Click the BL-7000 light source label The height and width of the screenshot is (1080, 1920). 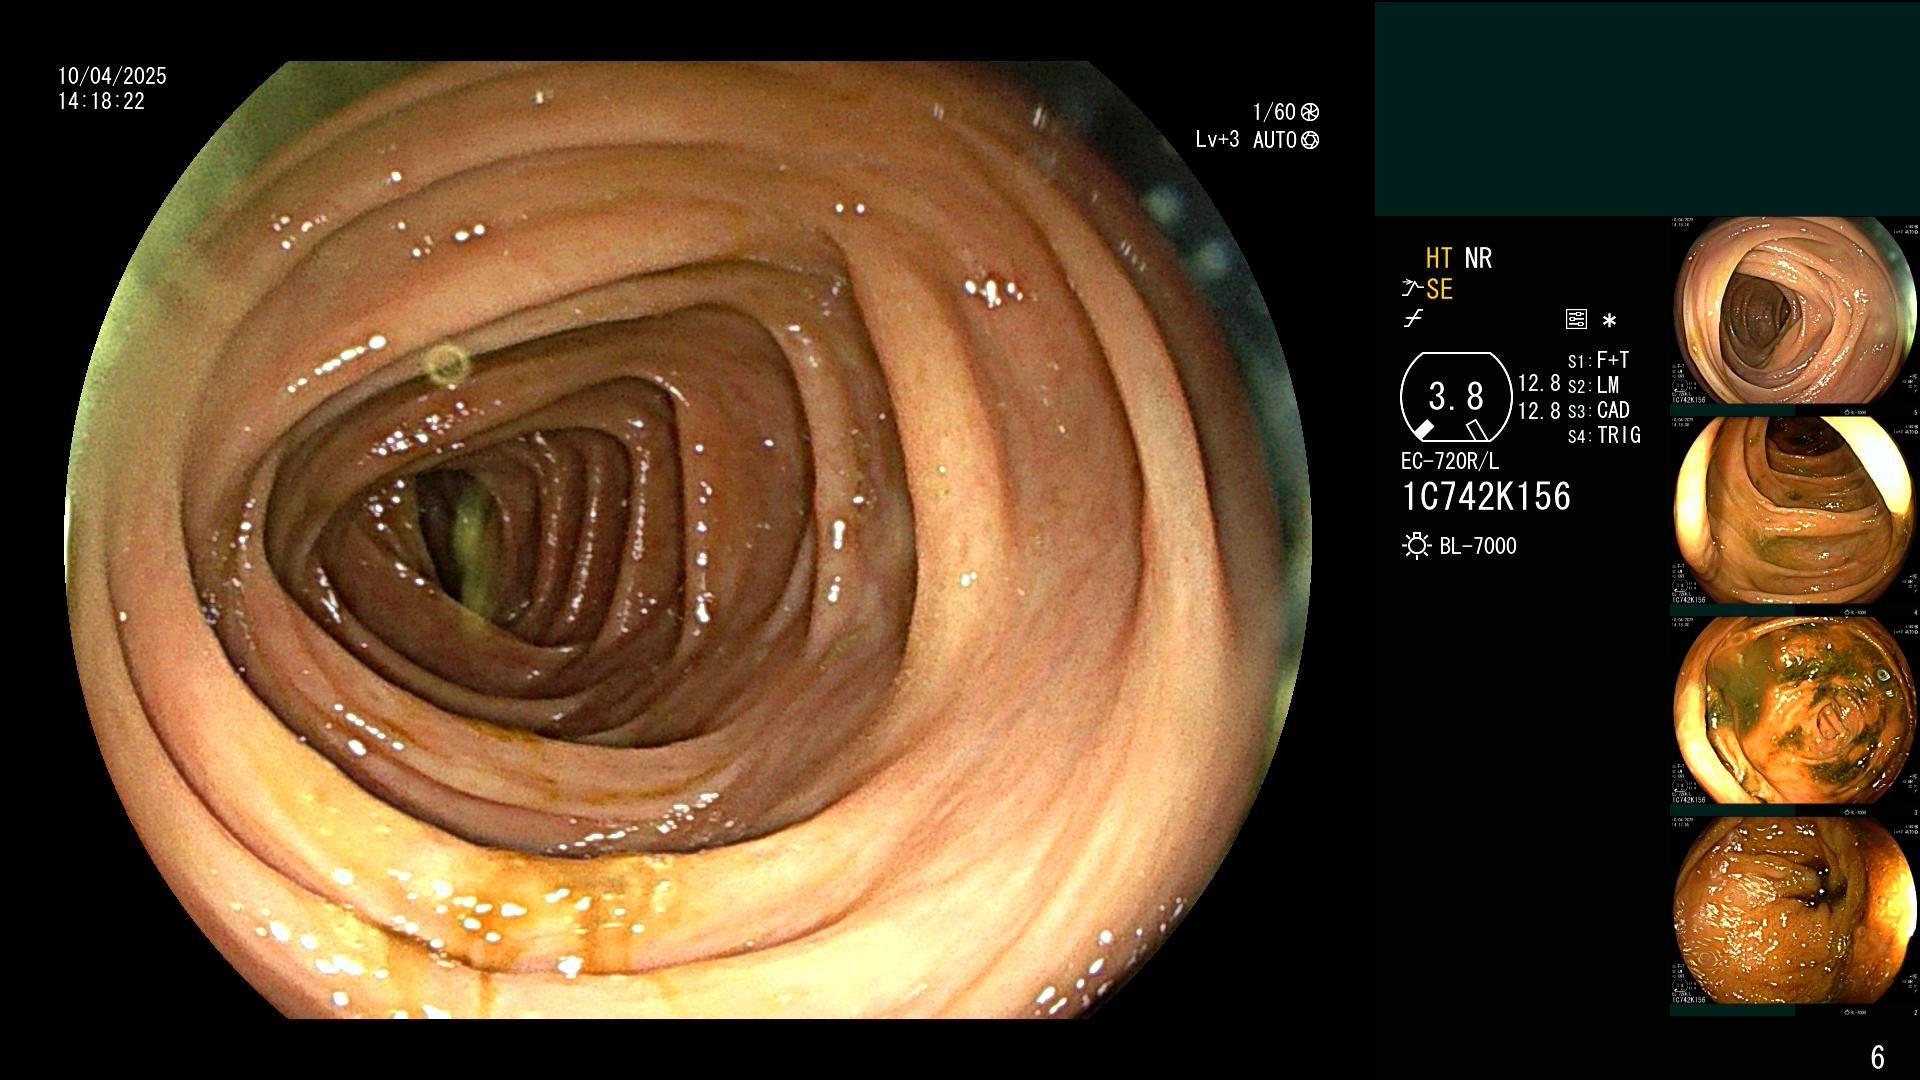(1478, 546)
